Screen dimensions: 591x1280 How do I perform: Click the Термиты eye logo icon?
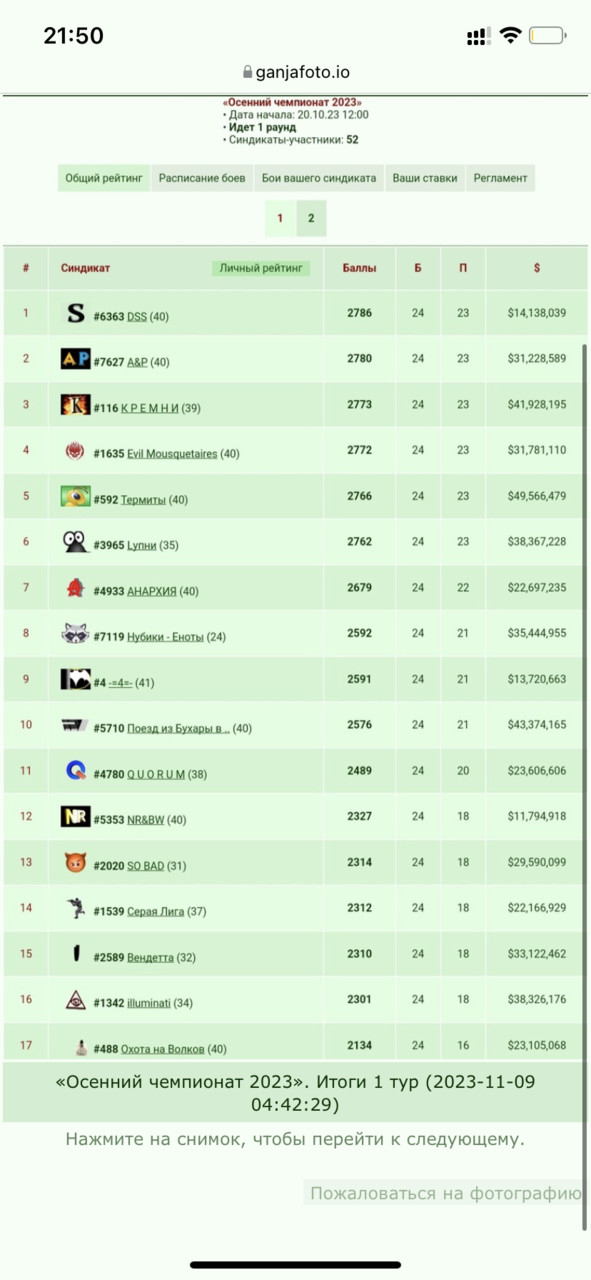point(76,497)
